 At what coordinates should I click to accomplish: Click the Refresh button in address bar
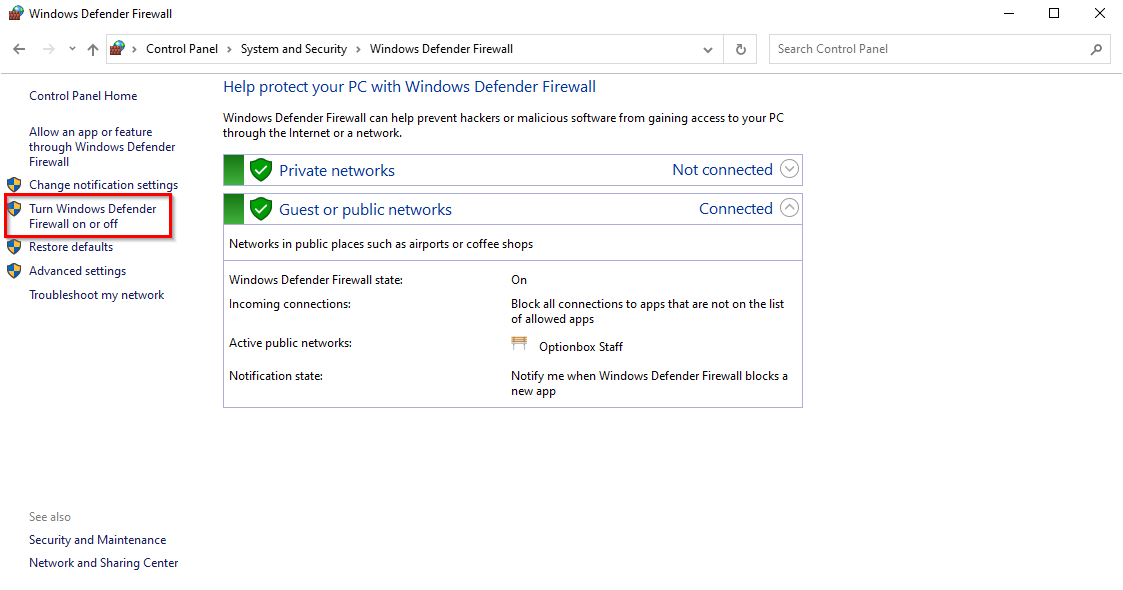[741, 49]
